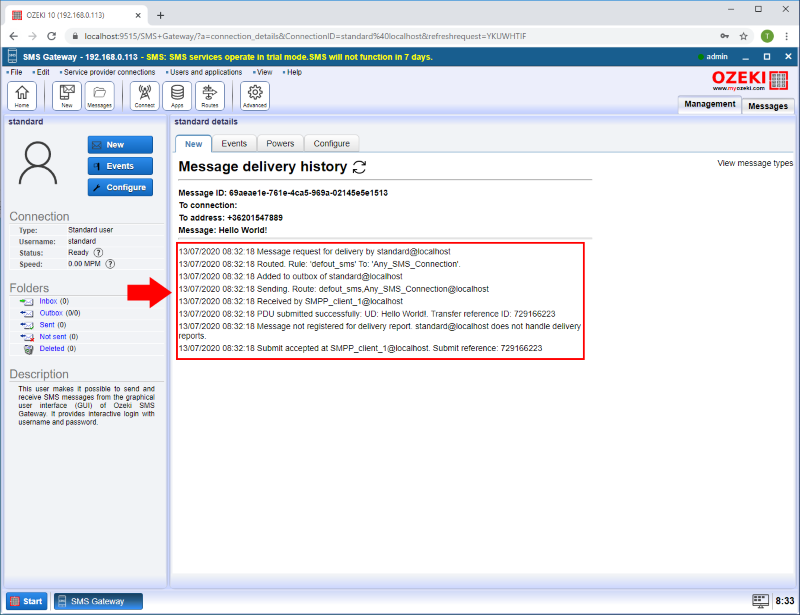Open the Apps database toolbar icon
The image size is (800, 615).
[177, 95]
